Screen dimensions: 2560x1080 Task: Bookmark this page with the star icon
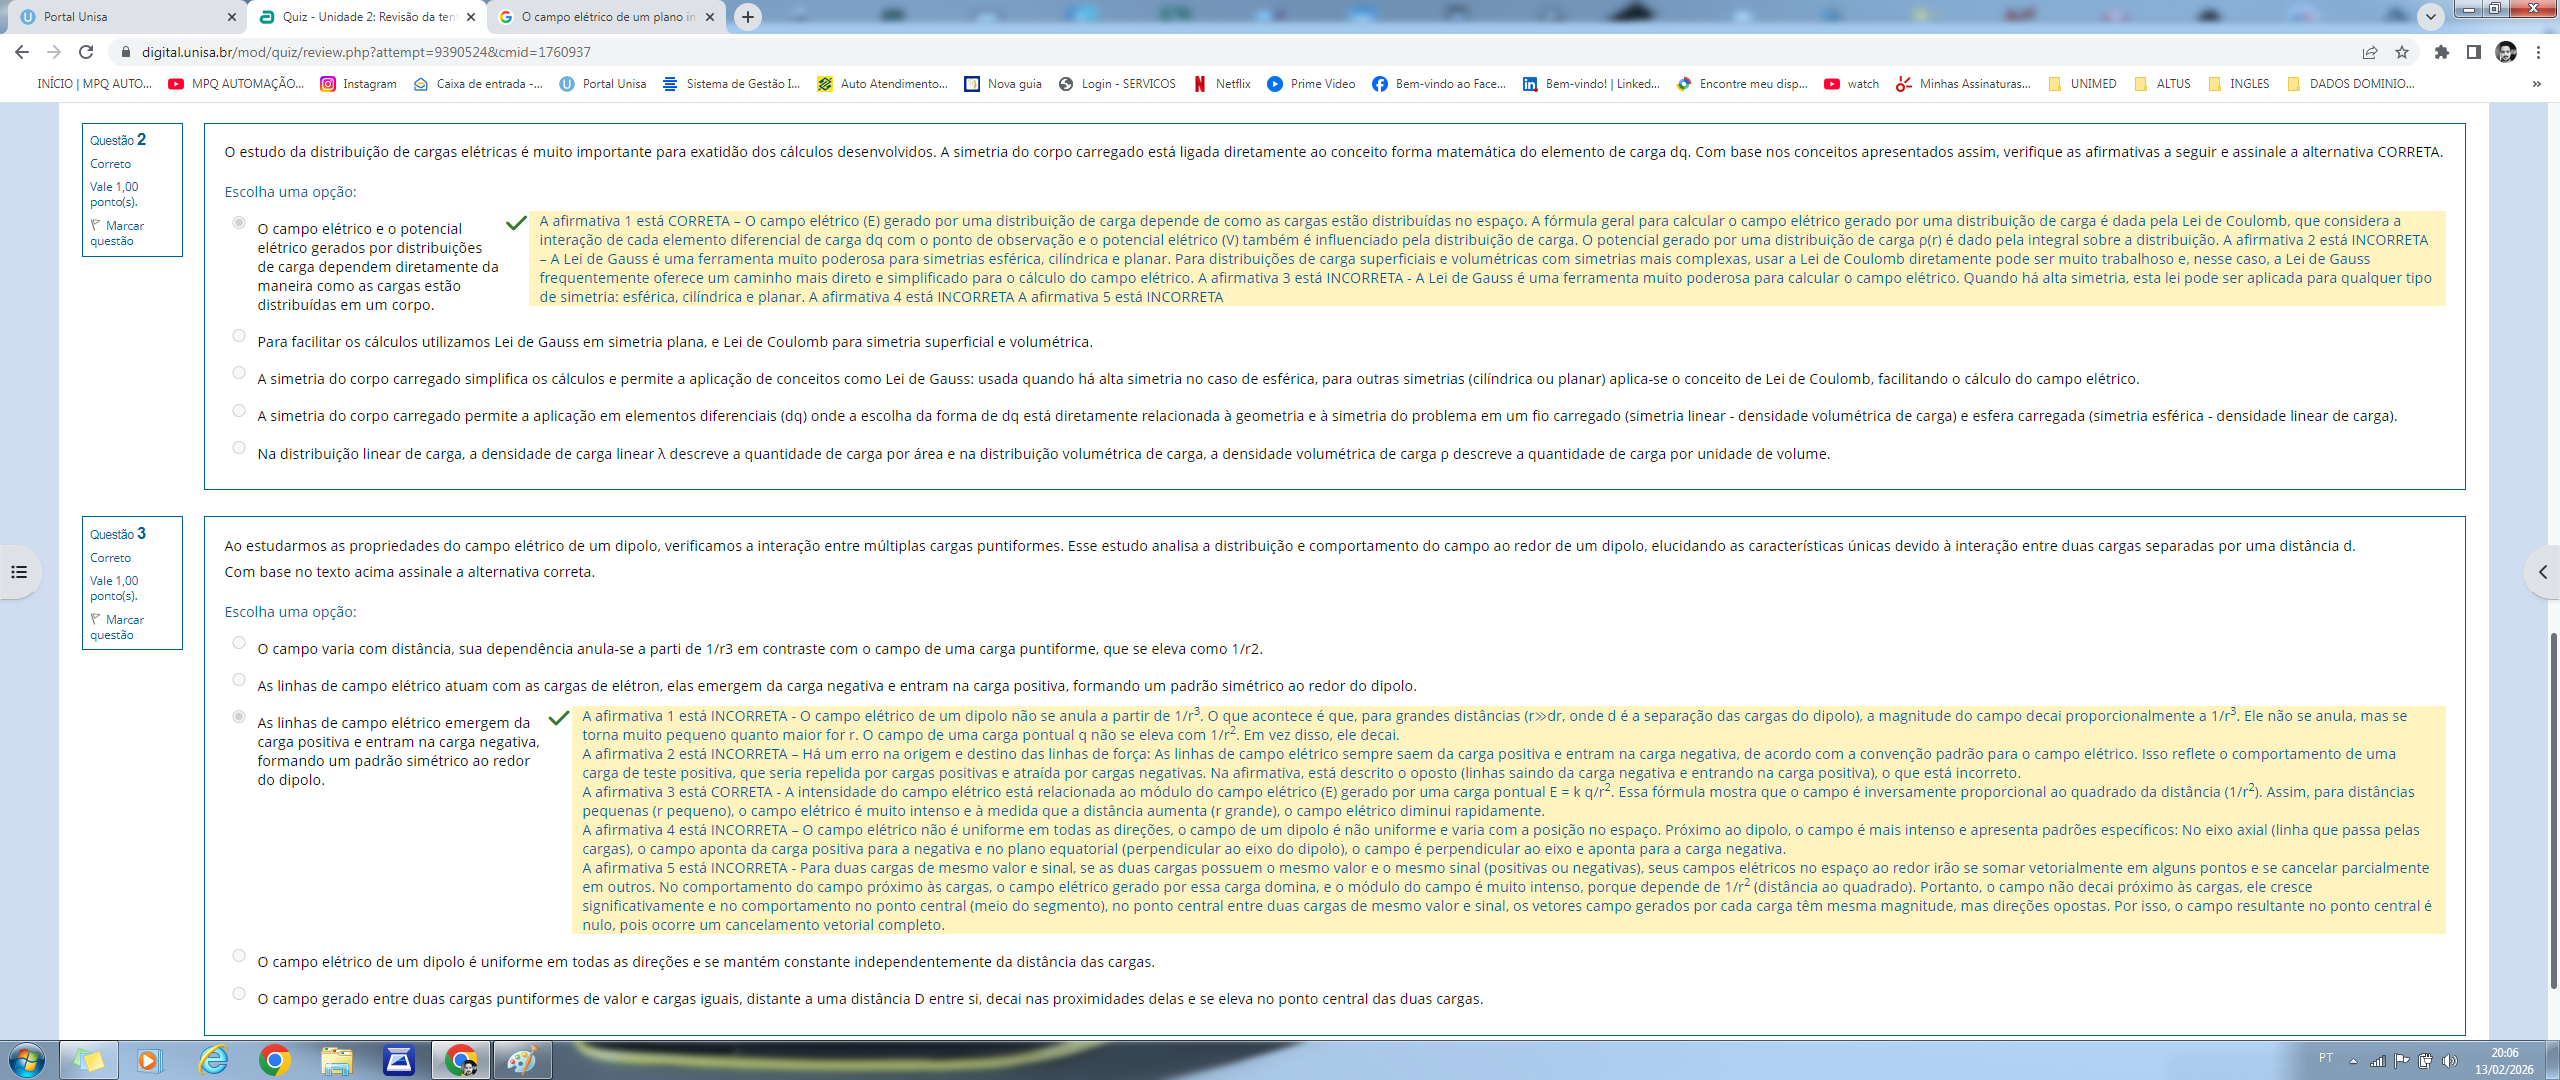(2402, 52)
